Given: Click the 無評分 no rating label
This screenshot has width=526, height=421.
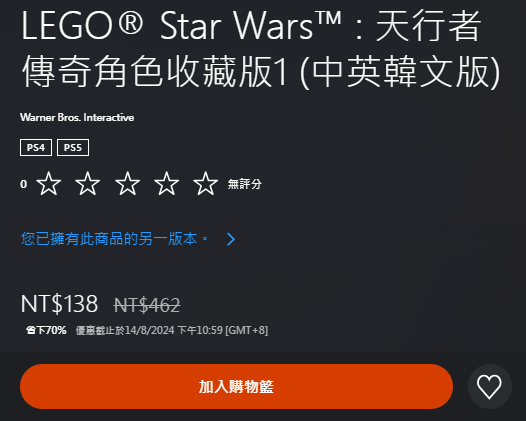Looking at the screenshot, I should (x=245, y=184).
